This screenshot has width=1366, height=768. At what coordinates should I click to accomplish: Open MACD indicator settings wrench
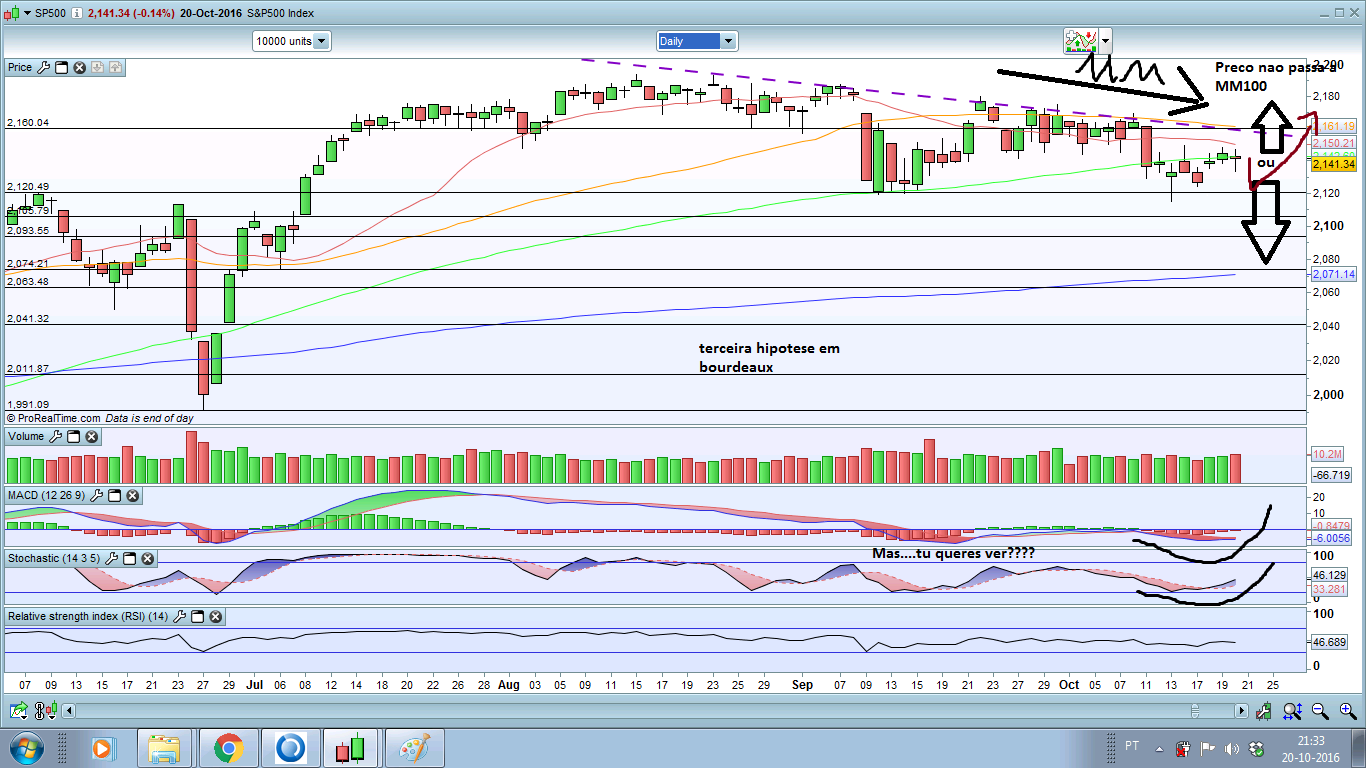click(x=97, y=495)
